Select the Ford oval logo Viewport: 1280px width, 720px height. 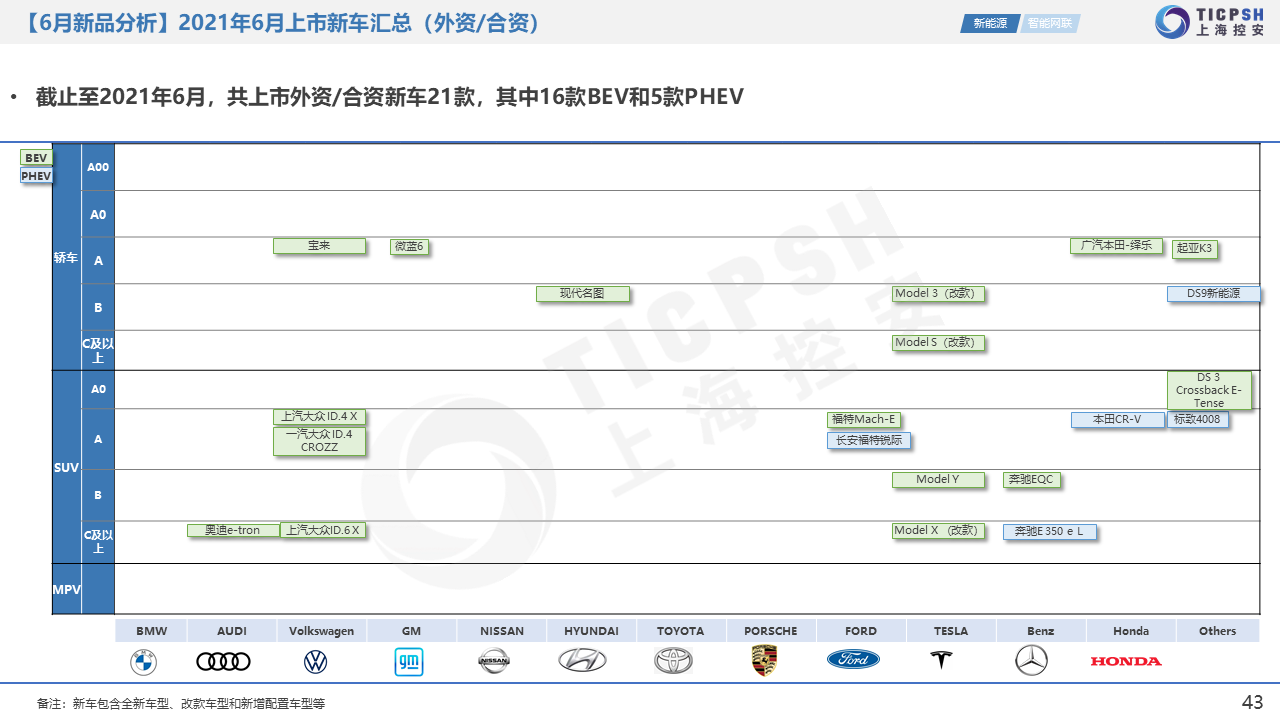853,660
